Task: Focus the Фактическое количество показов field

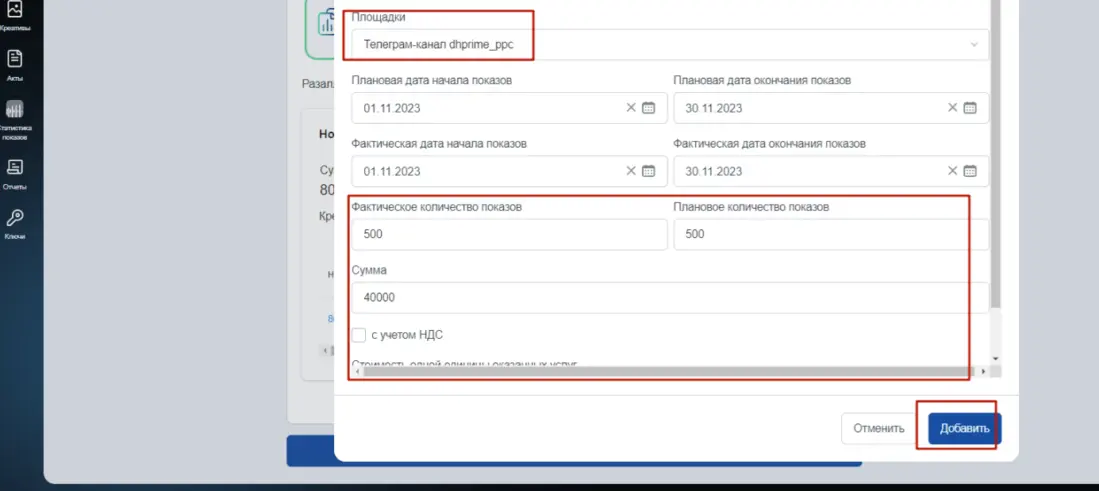Action: [x=510, y=235]
